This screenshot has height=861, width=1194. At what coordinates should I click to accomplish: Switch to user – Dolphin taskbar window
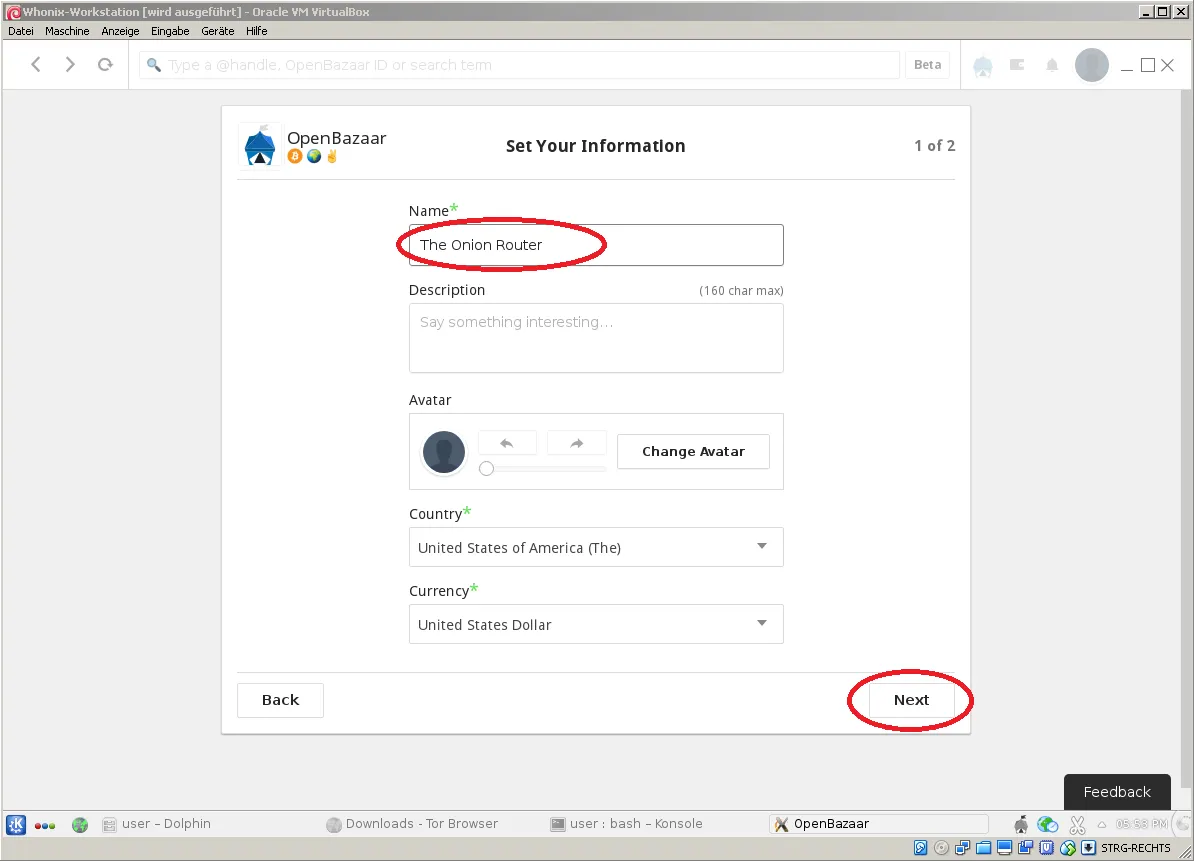[156, 824]
